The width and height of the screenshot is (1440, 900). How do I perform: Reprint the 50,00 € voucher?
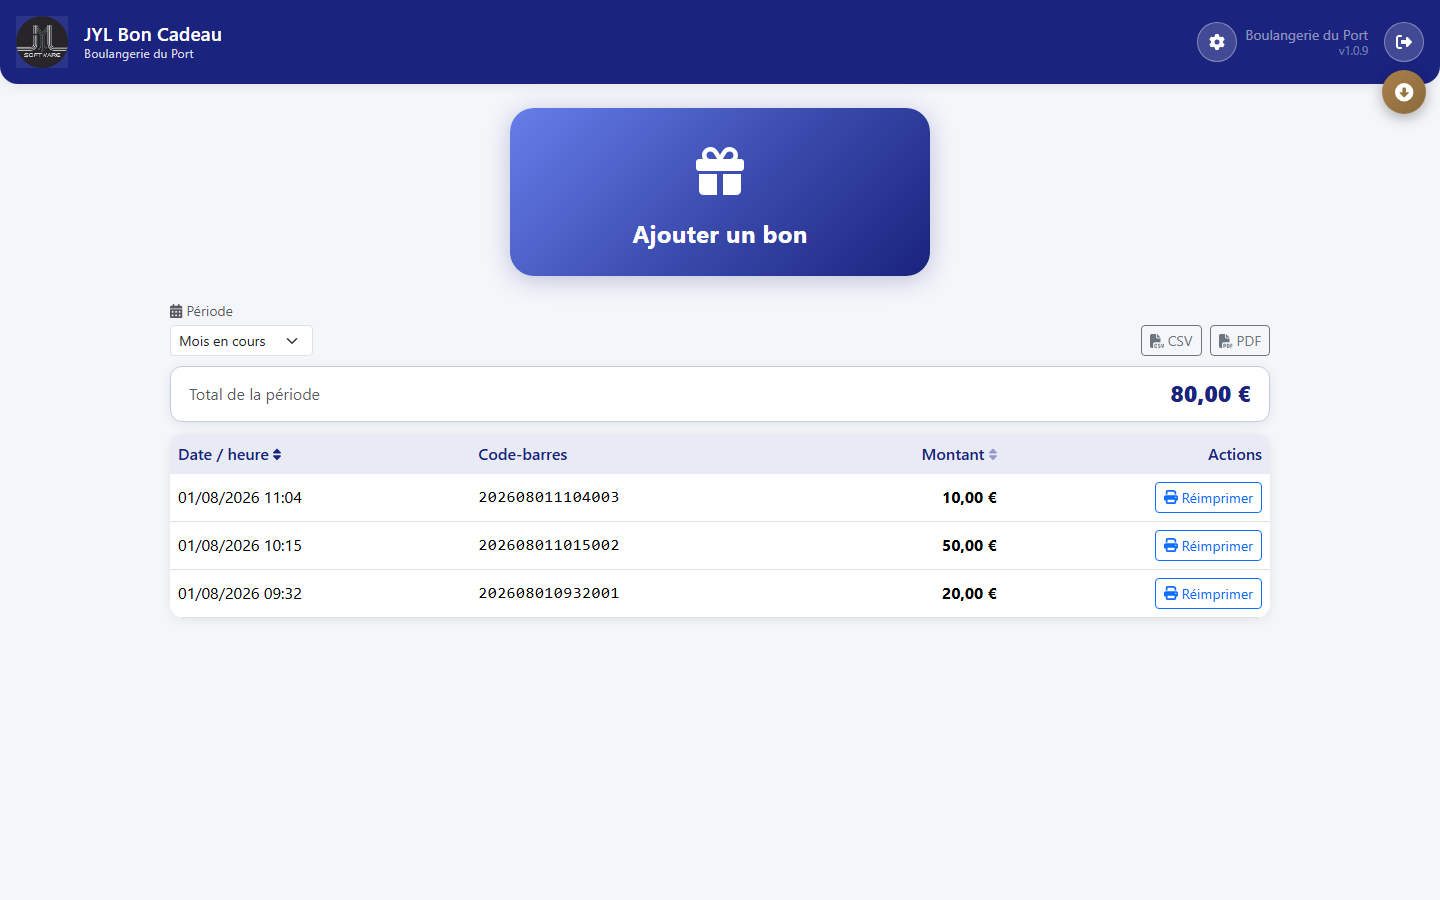tap(1208, 546)
